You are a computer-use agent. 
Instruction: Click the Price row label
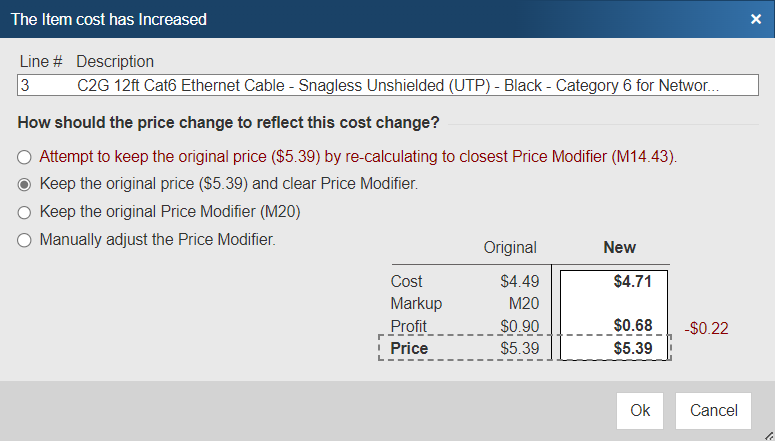(x=409, y=349)
